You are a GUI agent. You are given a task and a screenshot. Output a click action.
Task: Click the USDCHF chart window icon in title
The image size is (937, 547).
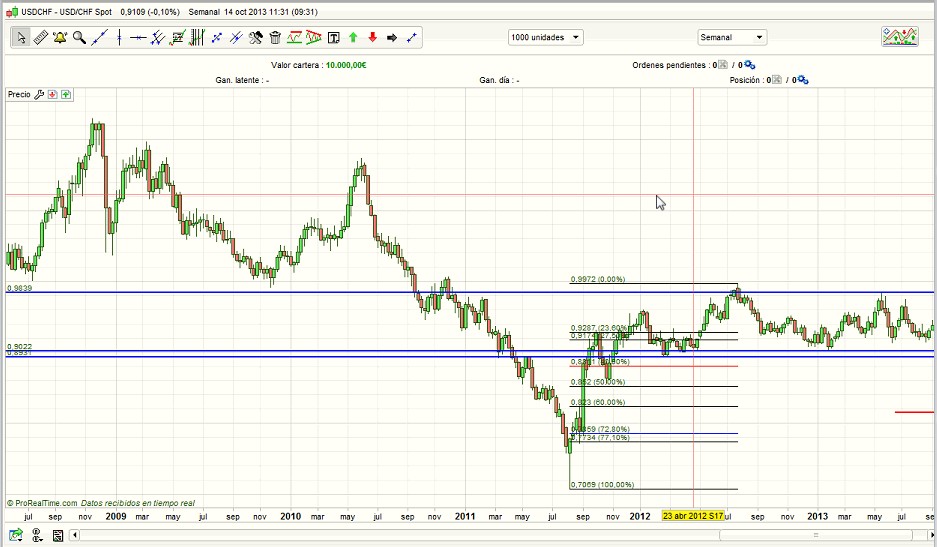coord(12,12)
